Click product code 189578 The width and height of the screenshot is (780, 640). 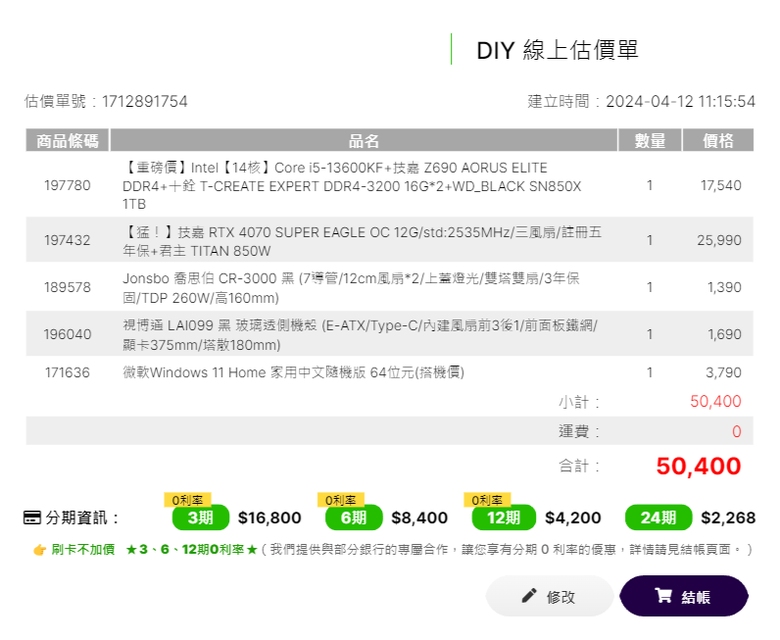pyautogui.click(x=67, y=287)
